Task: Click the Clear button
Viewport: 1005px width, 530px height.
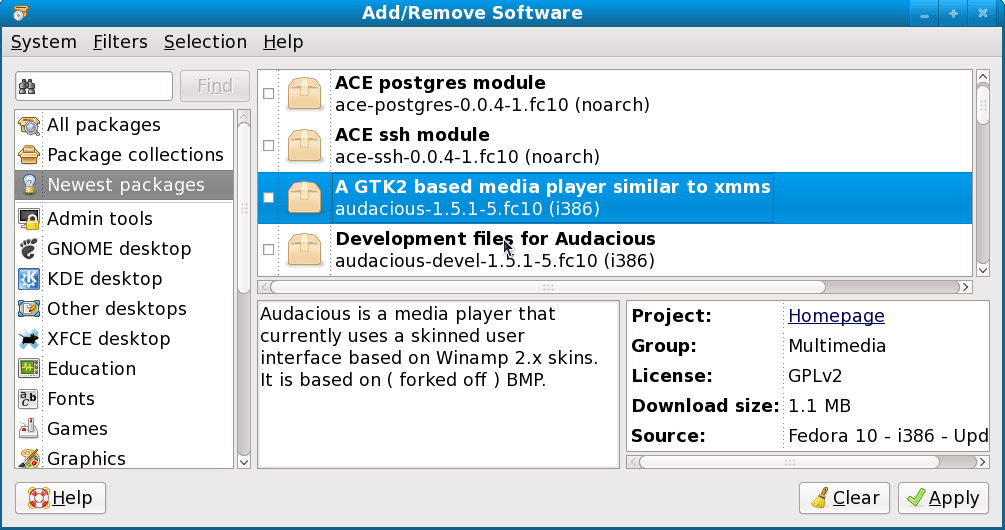Action: tap(844, 498)
